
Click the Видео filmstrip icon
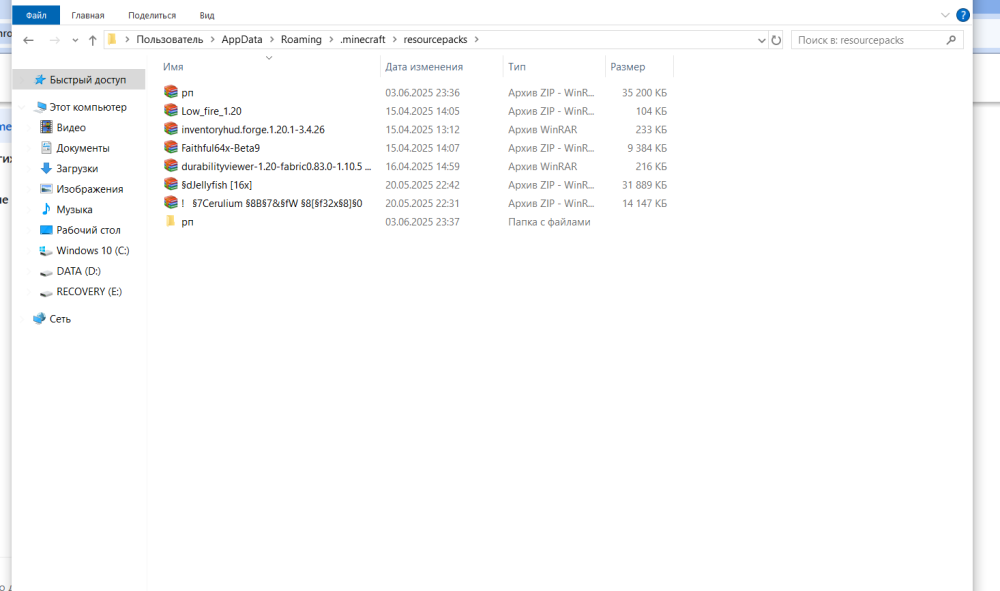[x=46, y=128]
